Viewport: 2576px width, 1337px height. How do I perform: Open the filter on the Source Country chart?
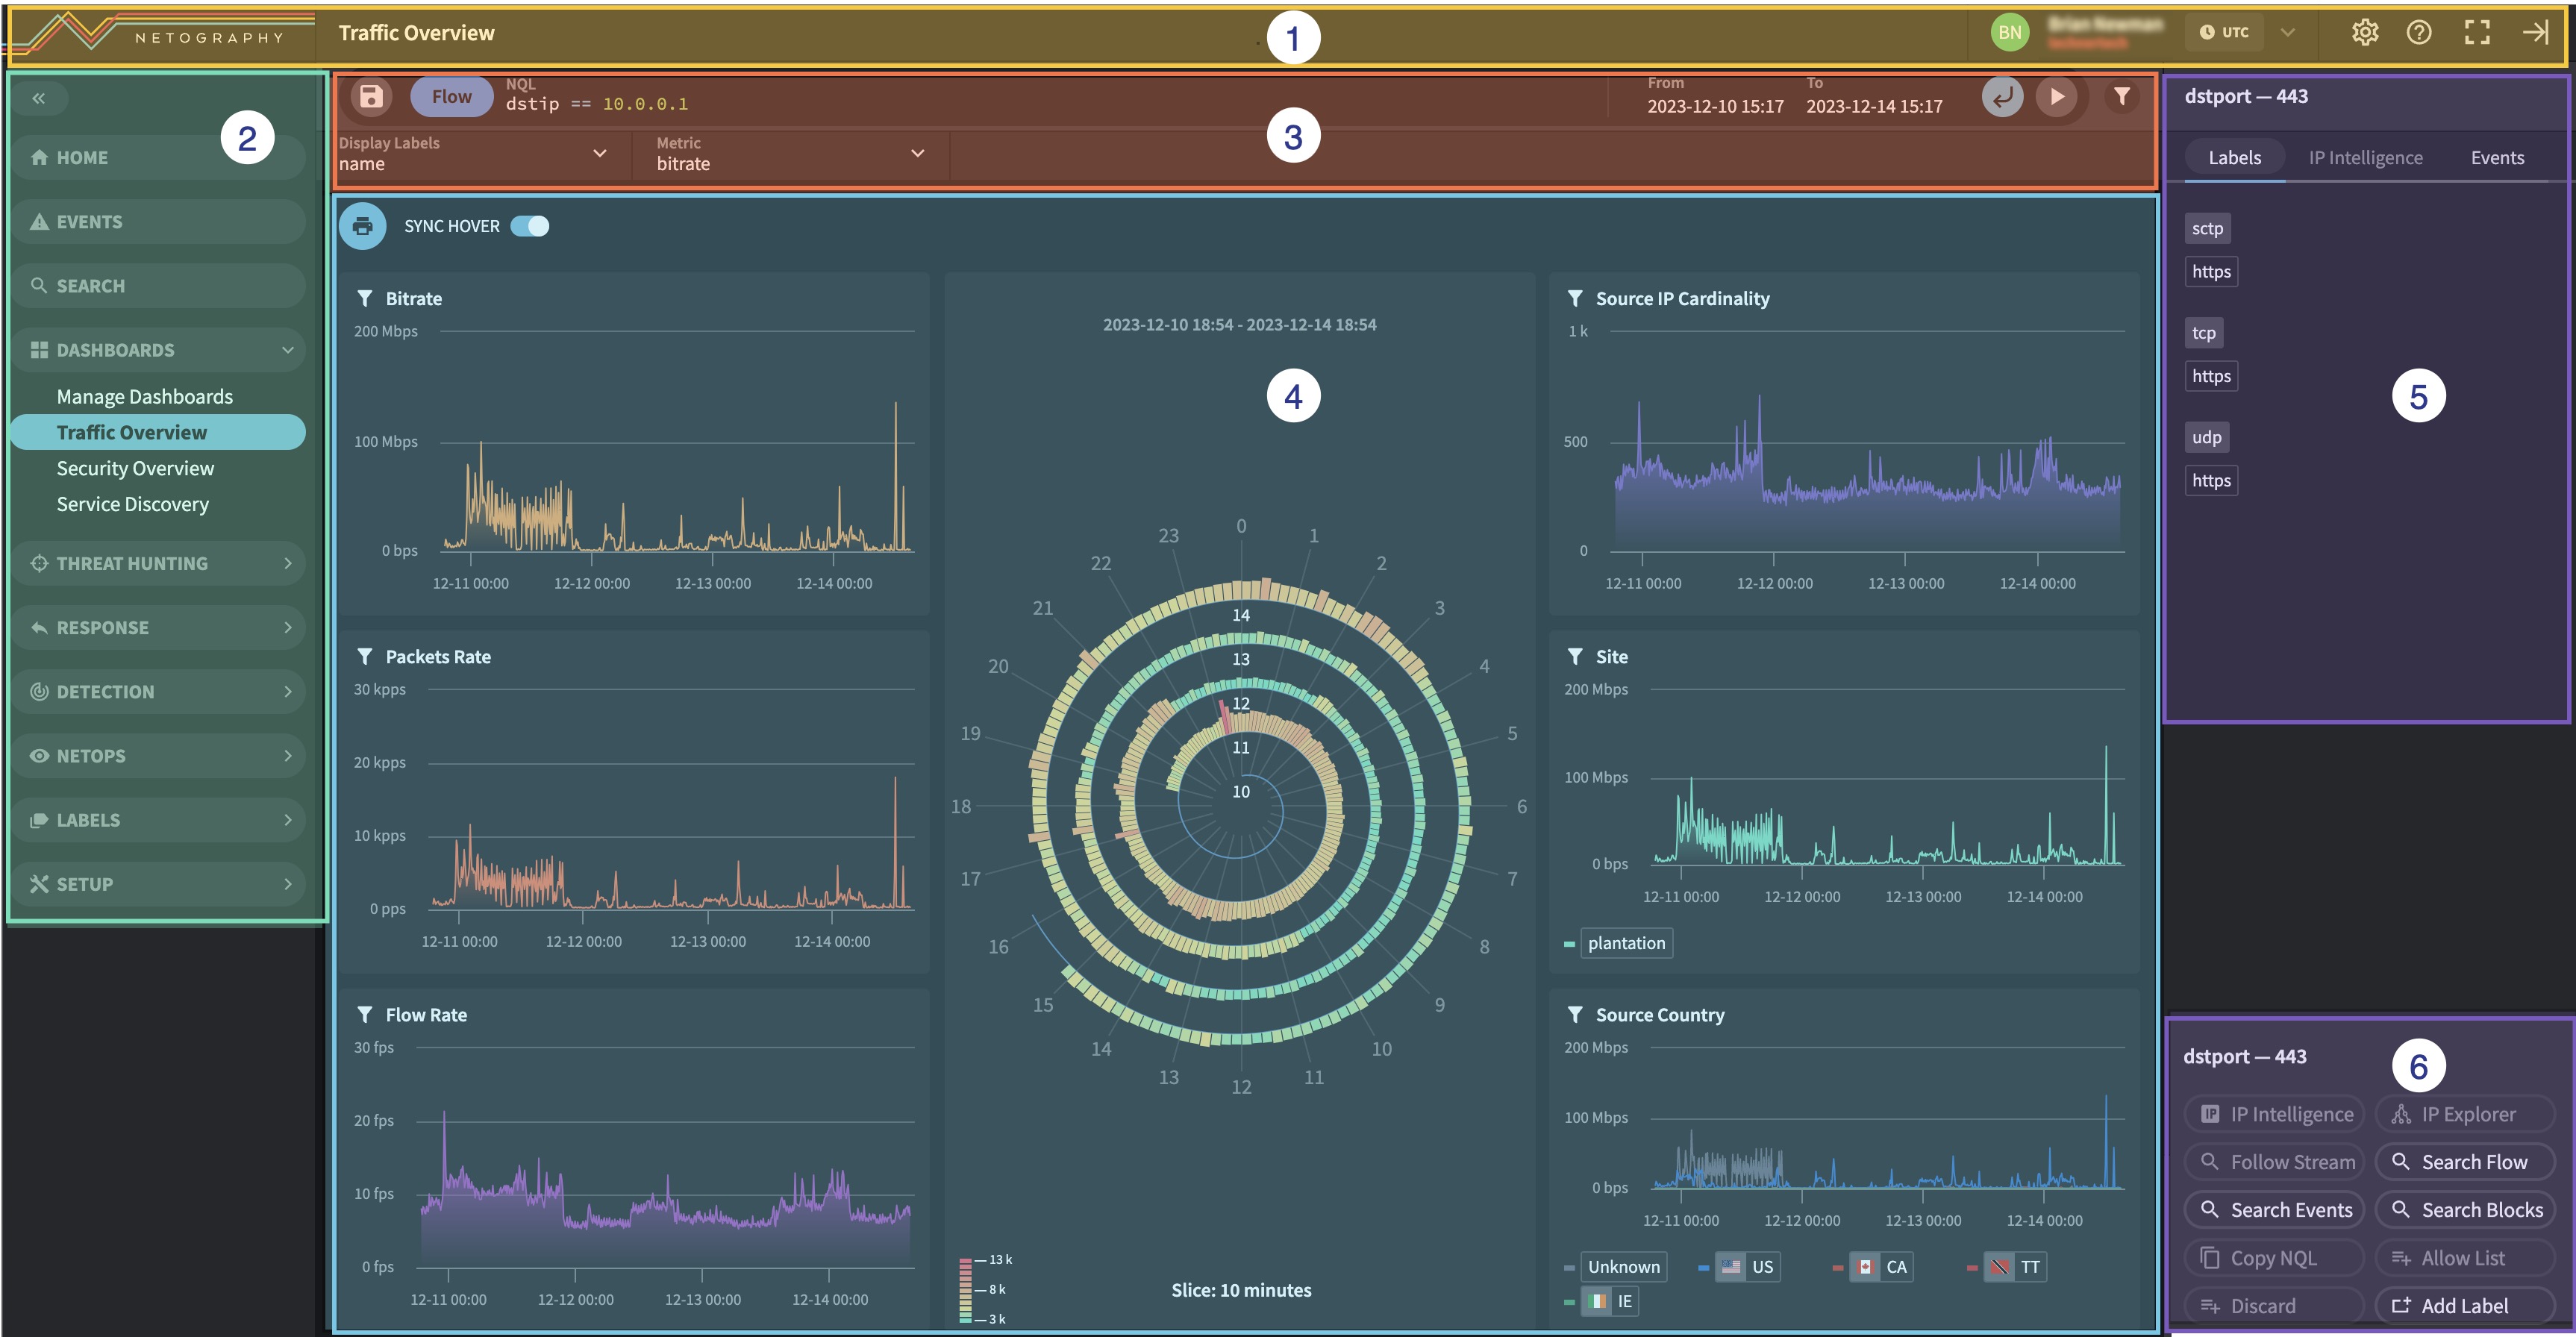coord(1575,1013)
